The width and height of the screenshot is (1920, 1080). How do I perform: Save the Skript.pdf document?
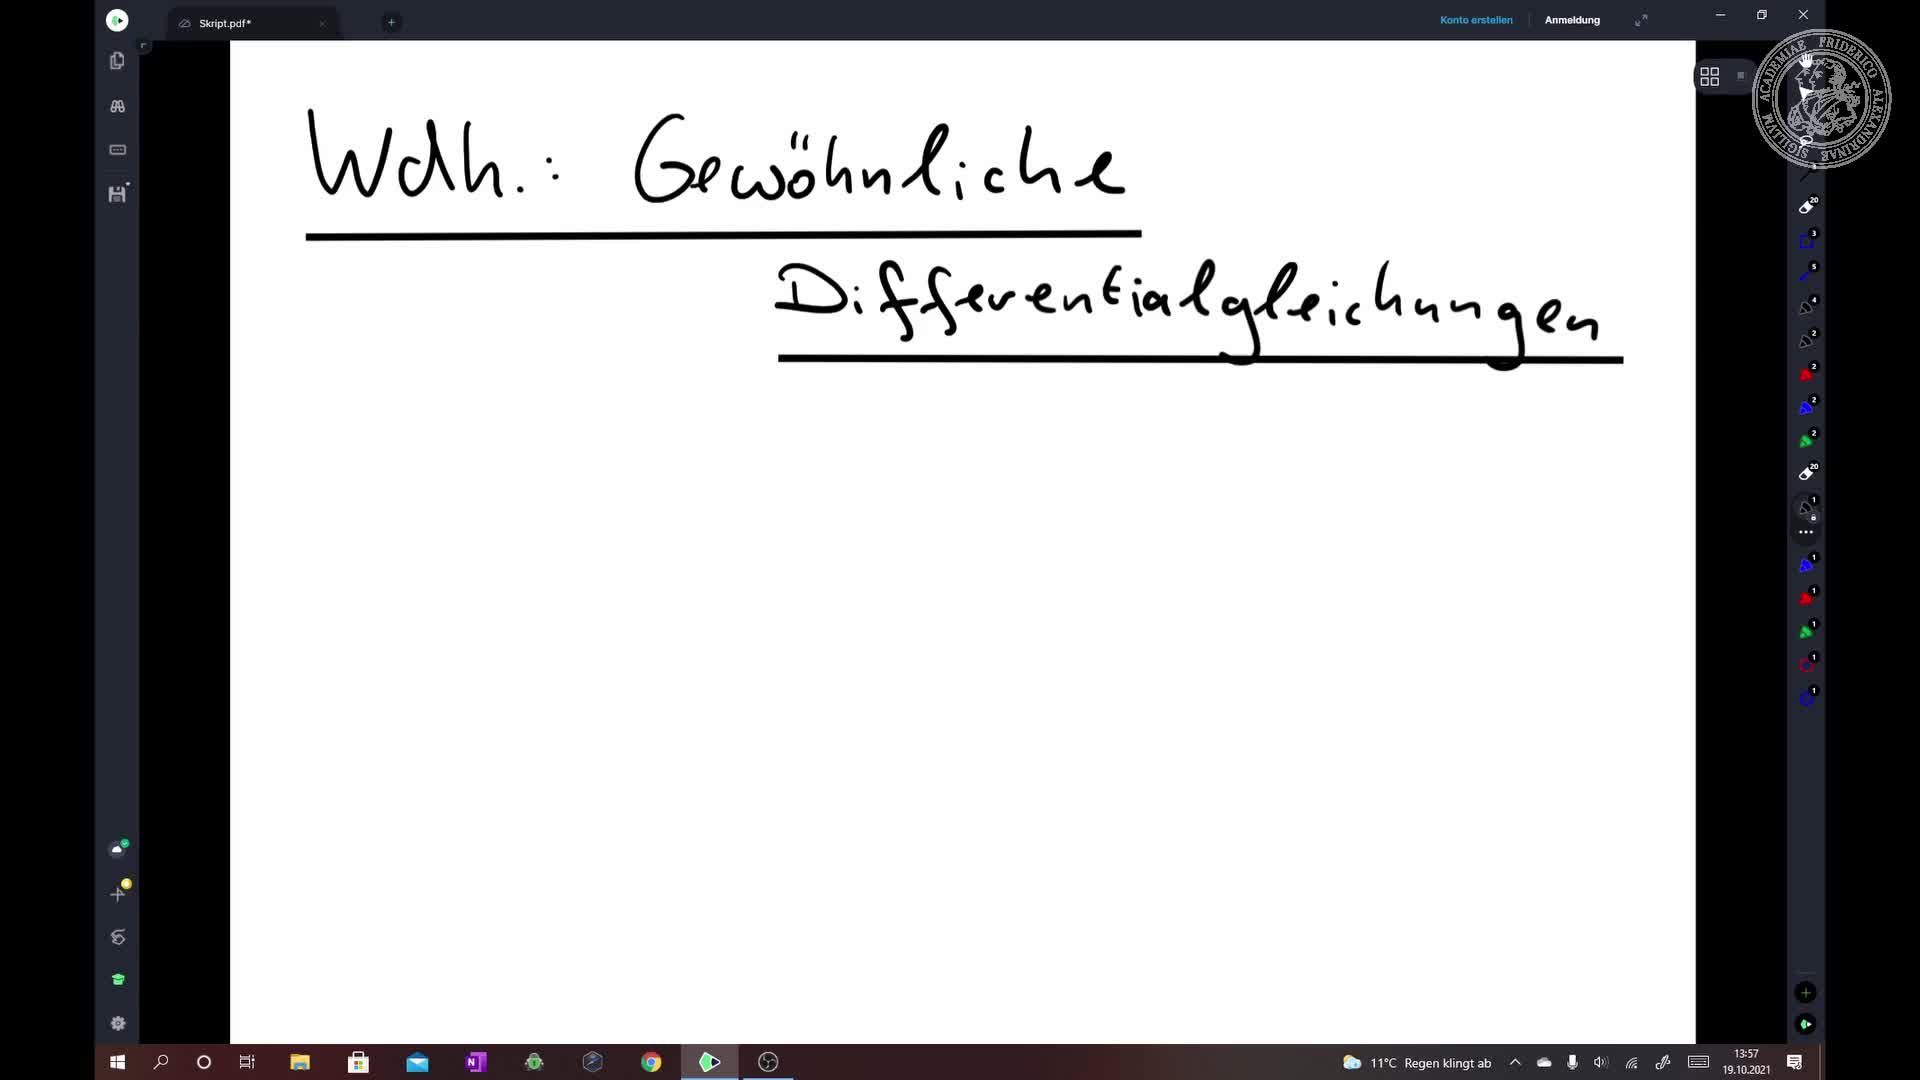point(118,194)
